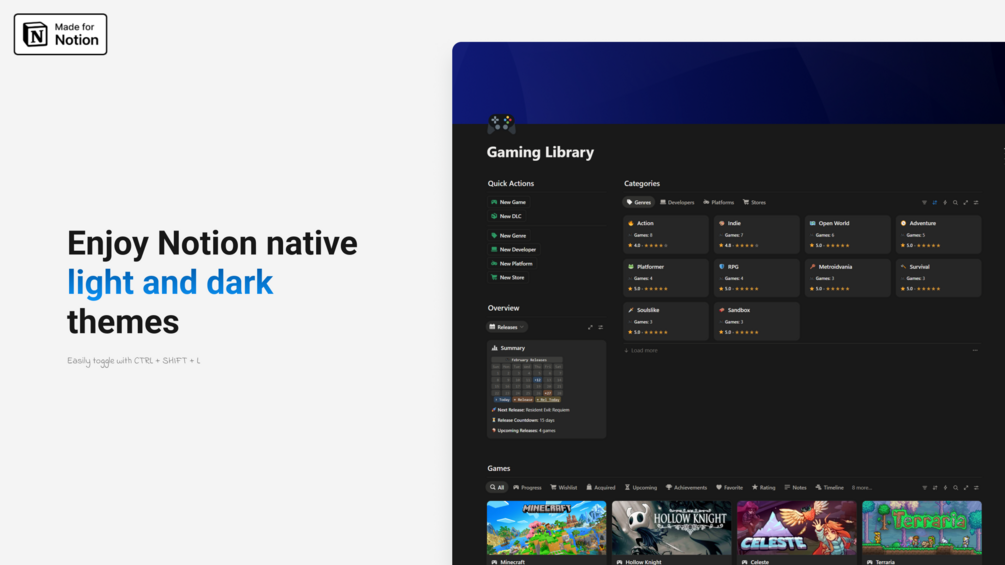Click the Made for Notion badge
Viewport: 1005px width, 565px height.
(60, 35)
